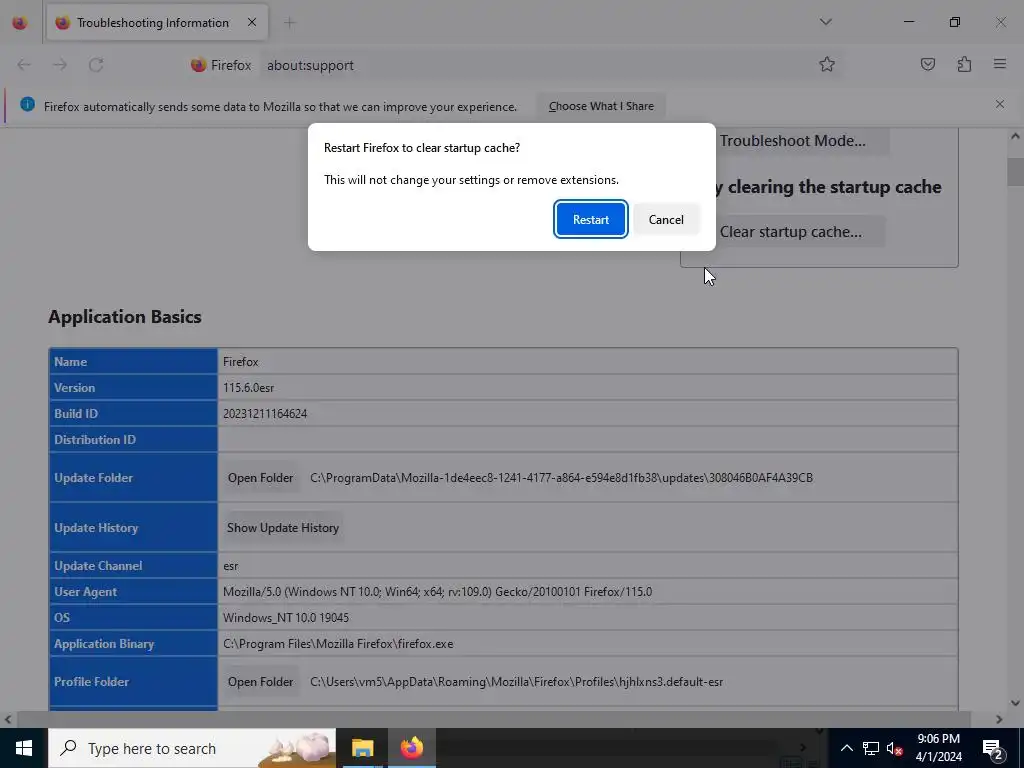Click Show Update History button
1024x768 pixels.
pyautogui.click(x=283, y=528)
